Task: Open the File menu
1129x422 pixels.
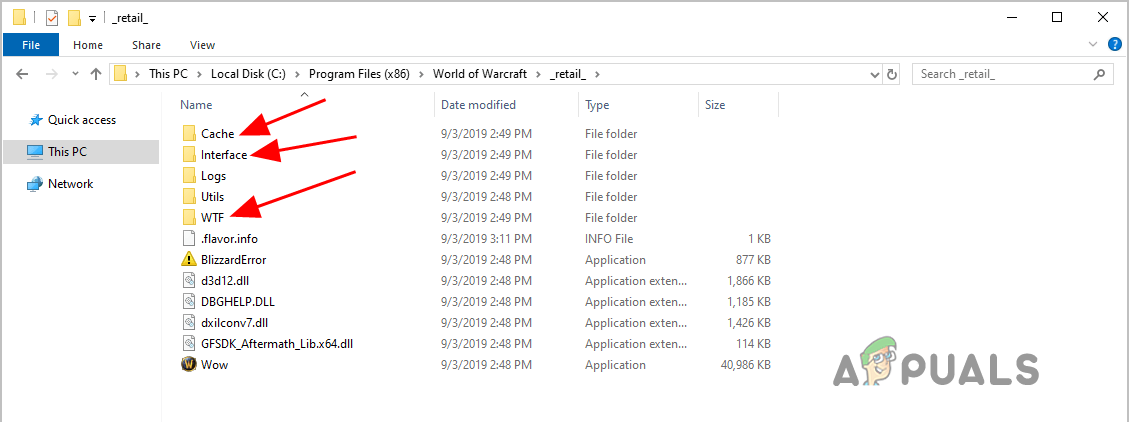Action: click(x=31, y=45)
